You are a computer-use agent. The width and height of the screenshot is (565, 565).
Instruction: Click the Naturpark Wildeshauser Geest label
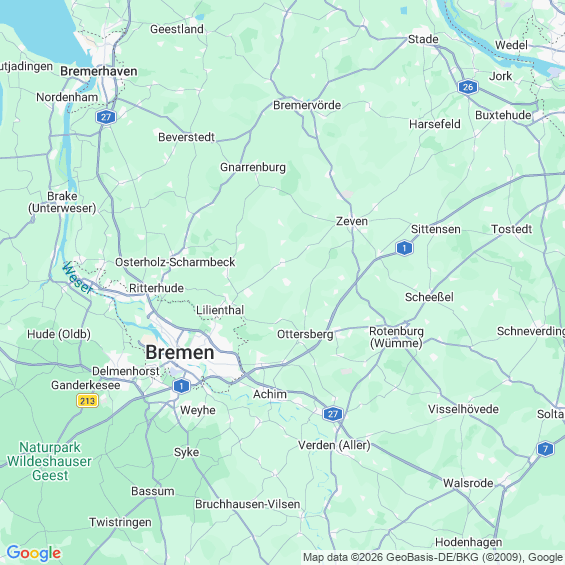(x=49, y=461)
